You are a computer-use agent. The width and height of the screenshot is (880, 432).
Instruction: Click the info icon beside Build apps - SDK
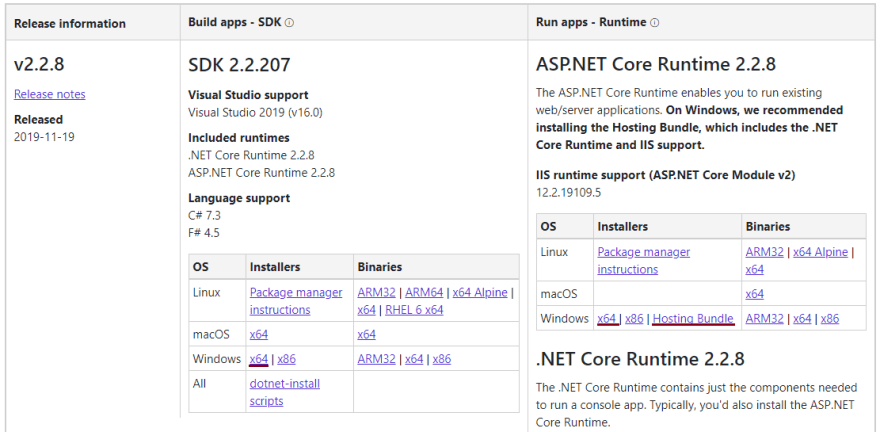(x=290, y=23)
